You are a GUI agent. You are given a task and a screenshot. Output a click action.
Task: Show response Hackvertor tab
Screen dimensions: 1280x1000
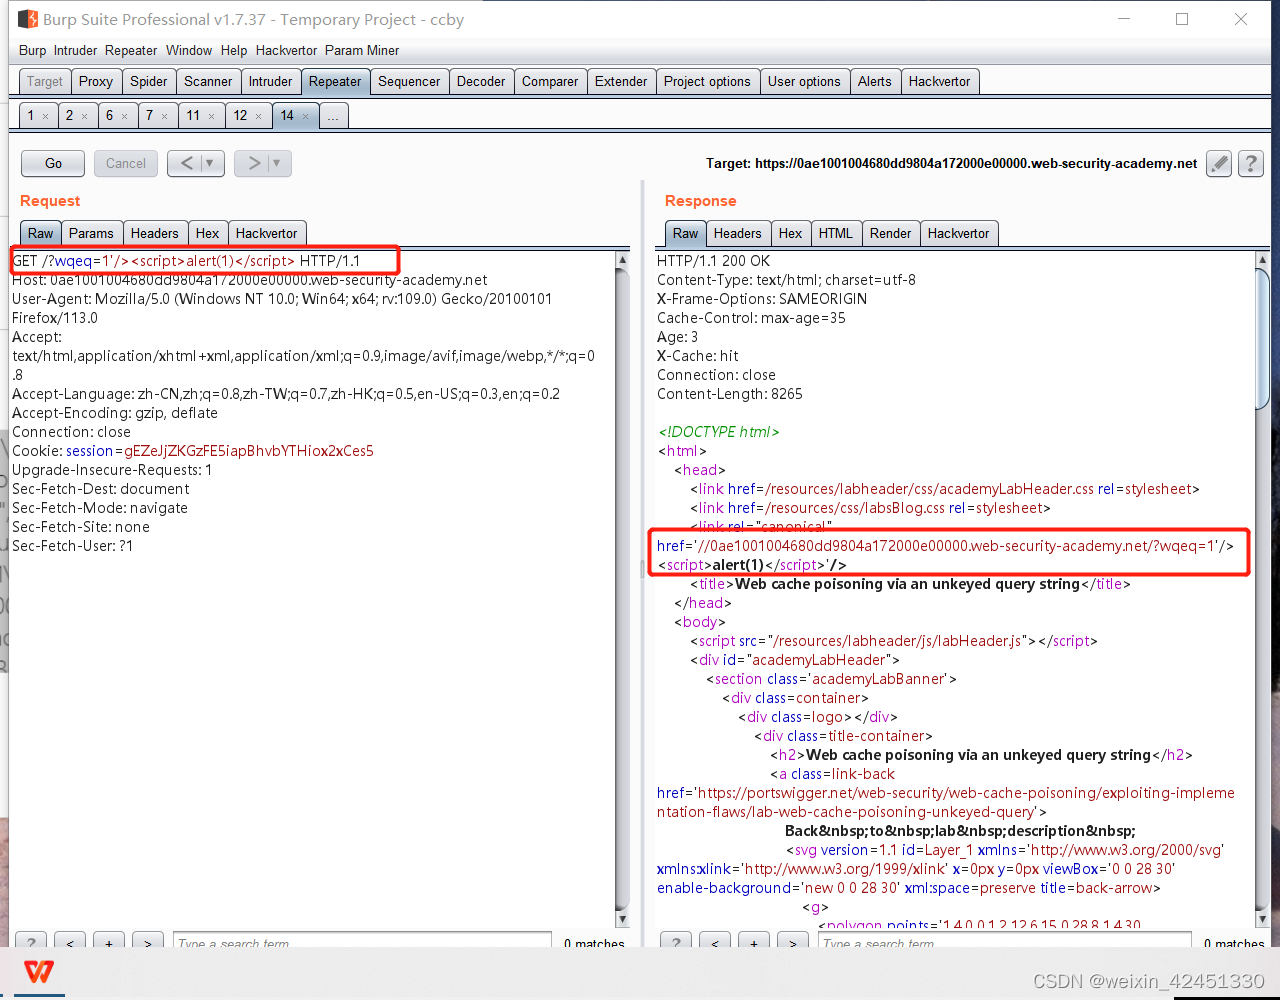pos(958,233)
